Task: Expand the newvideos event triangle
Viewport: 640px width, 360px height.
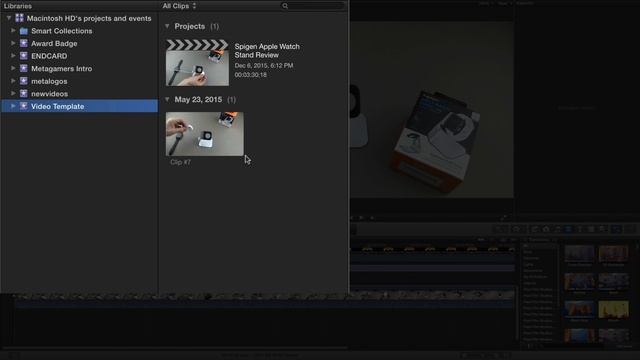Action: pos(13,93)
